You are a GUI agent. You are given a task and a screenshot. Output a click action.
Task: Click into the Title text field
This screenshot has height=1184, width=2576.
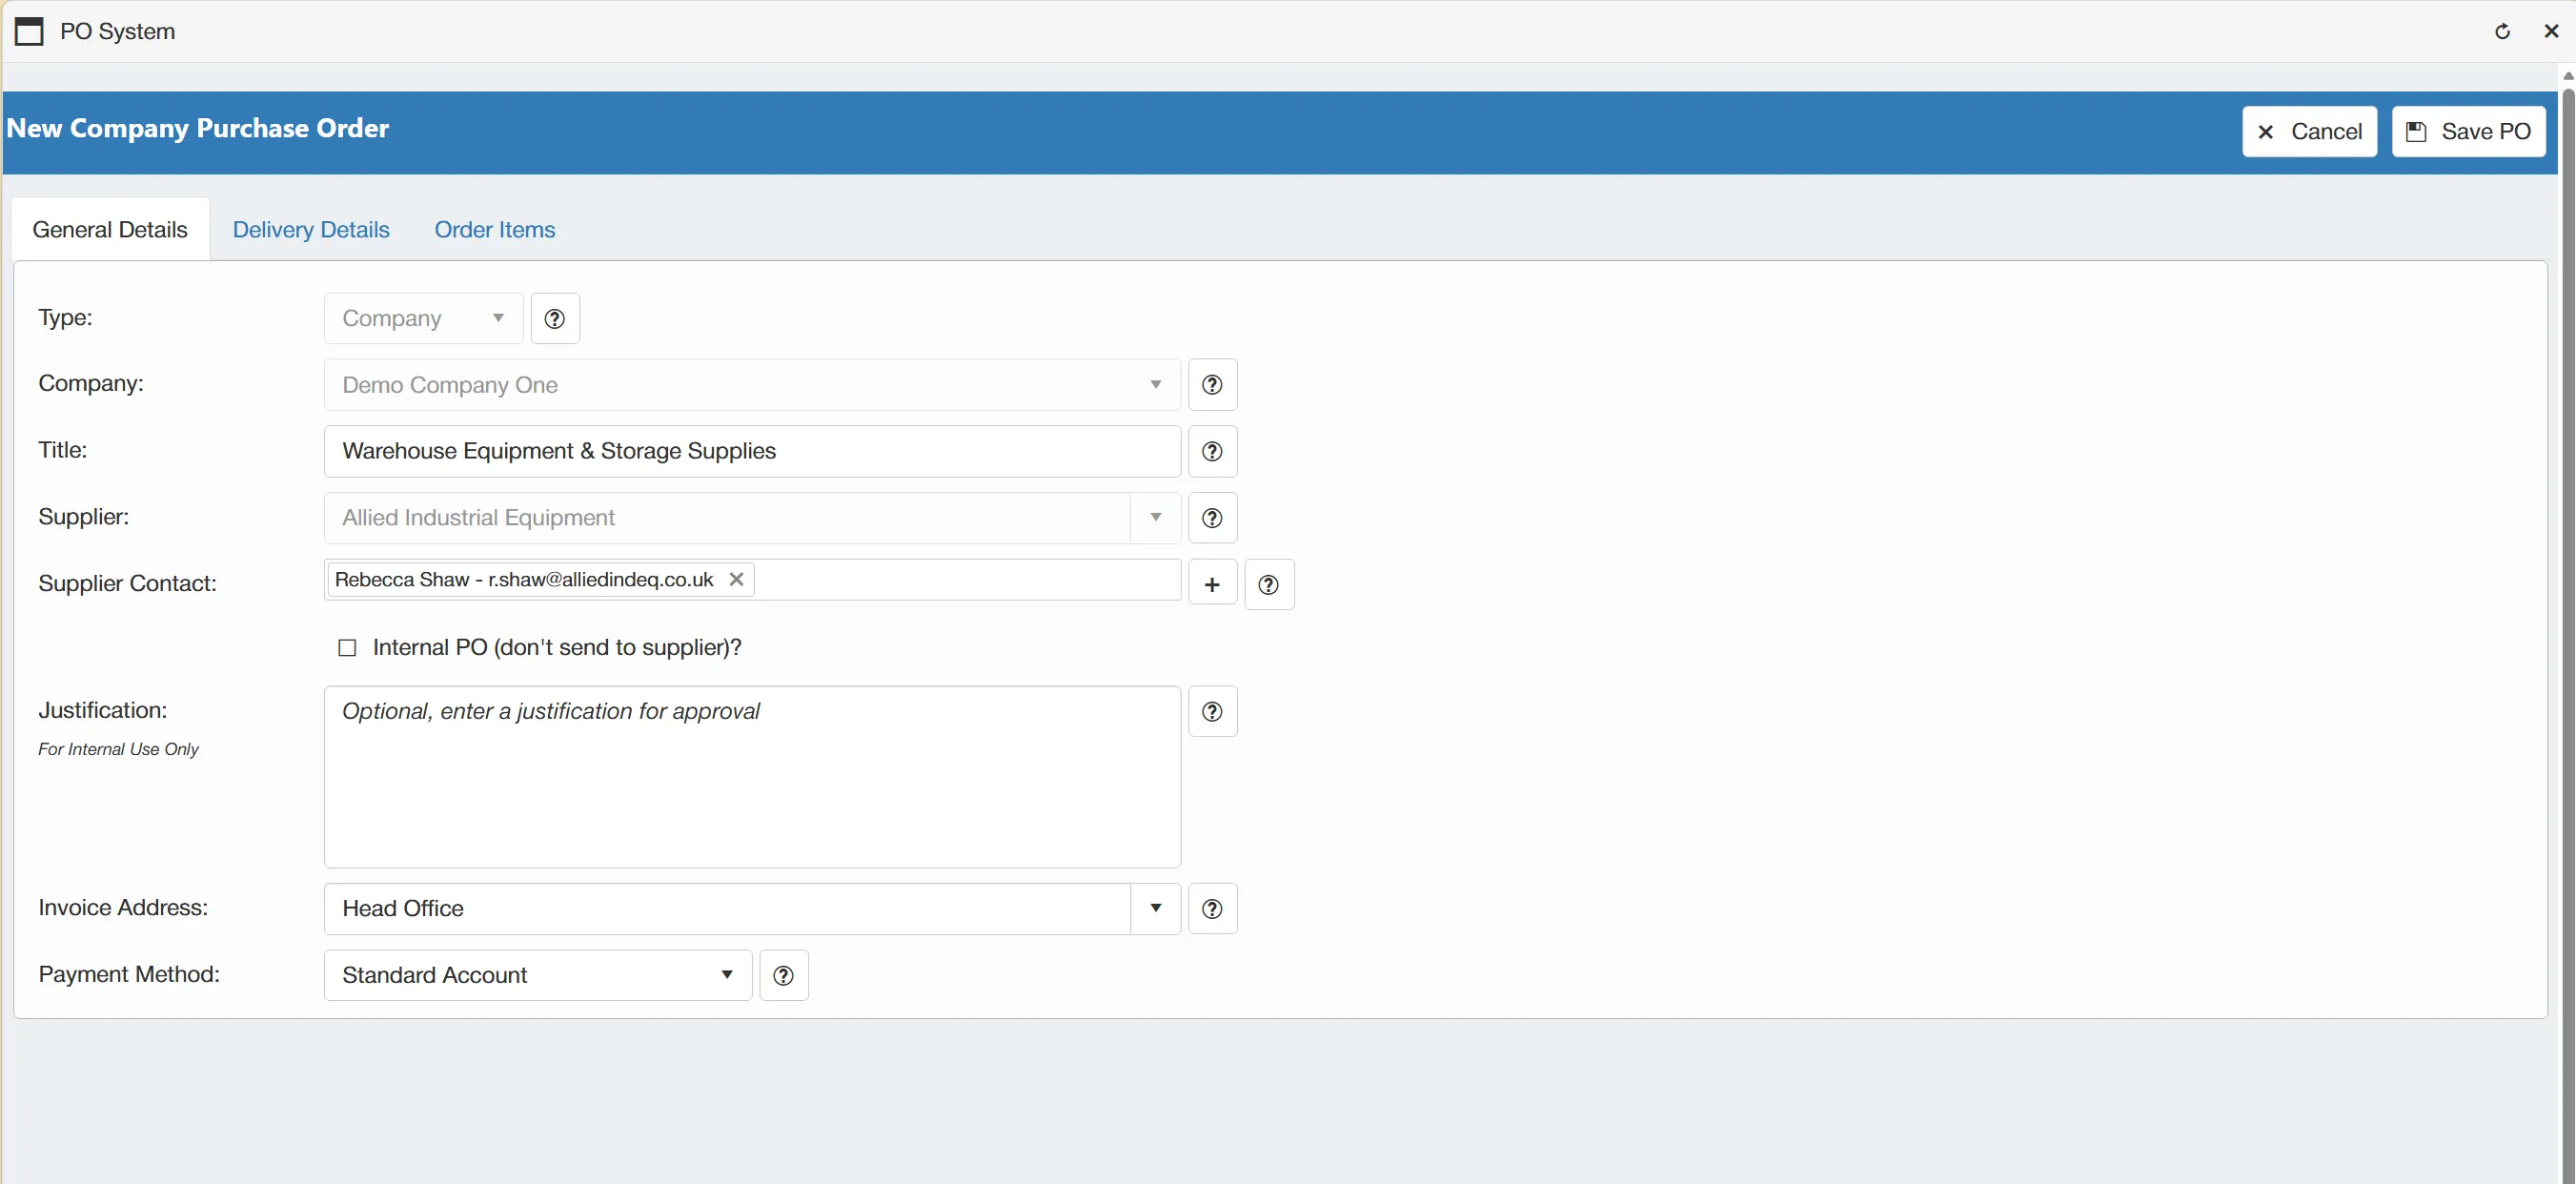point(752,451)
